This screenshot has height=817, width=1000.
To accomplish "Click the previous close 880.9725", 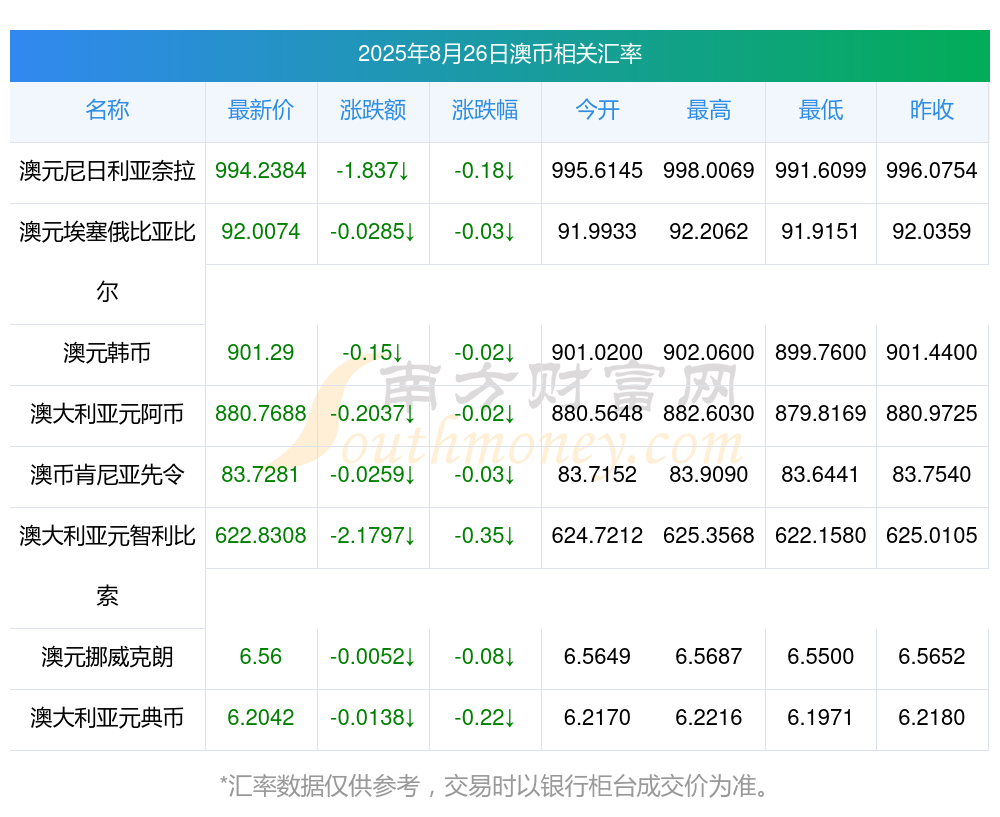I will [932, 414].
